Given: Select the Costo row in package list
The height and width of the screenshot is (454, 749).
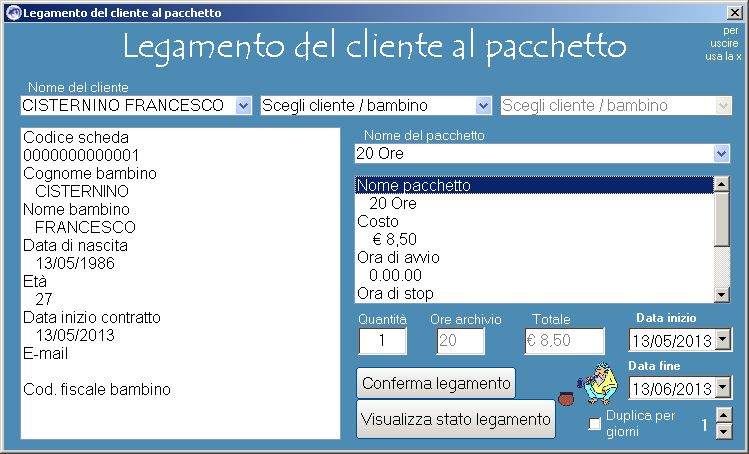Looking at the screenshot, I should [x=534, y=221].
